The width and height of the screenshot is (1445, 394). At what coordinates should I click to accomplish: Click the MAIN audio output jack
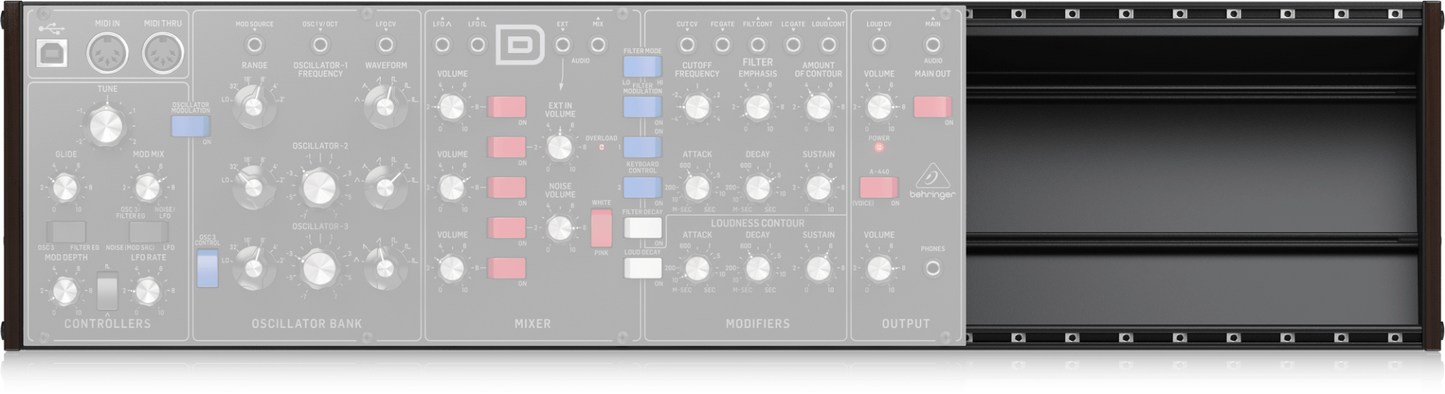933,45
